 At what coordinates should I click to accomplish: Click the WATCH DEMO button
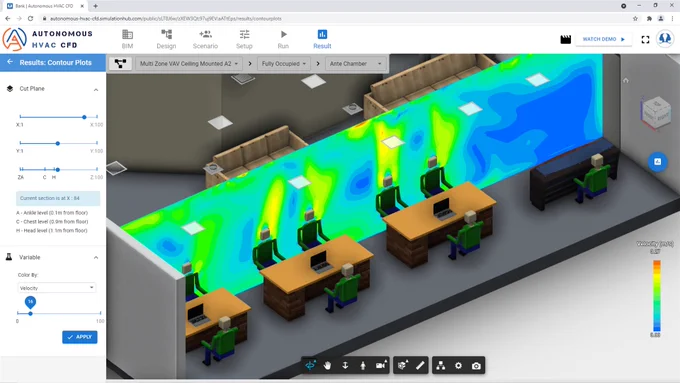pyautogui.click(x=604, y=39)
